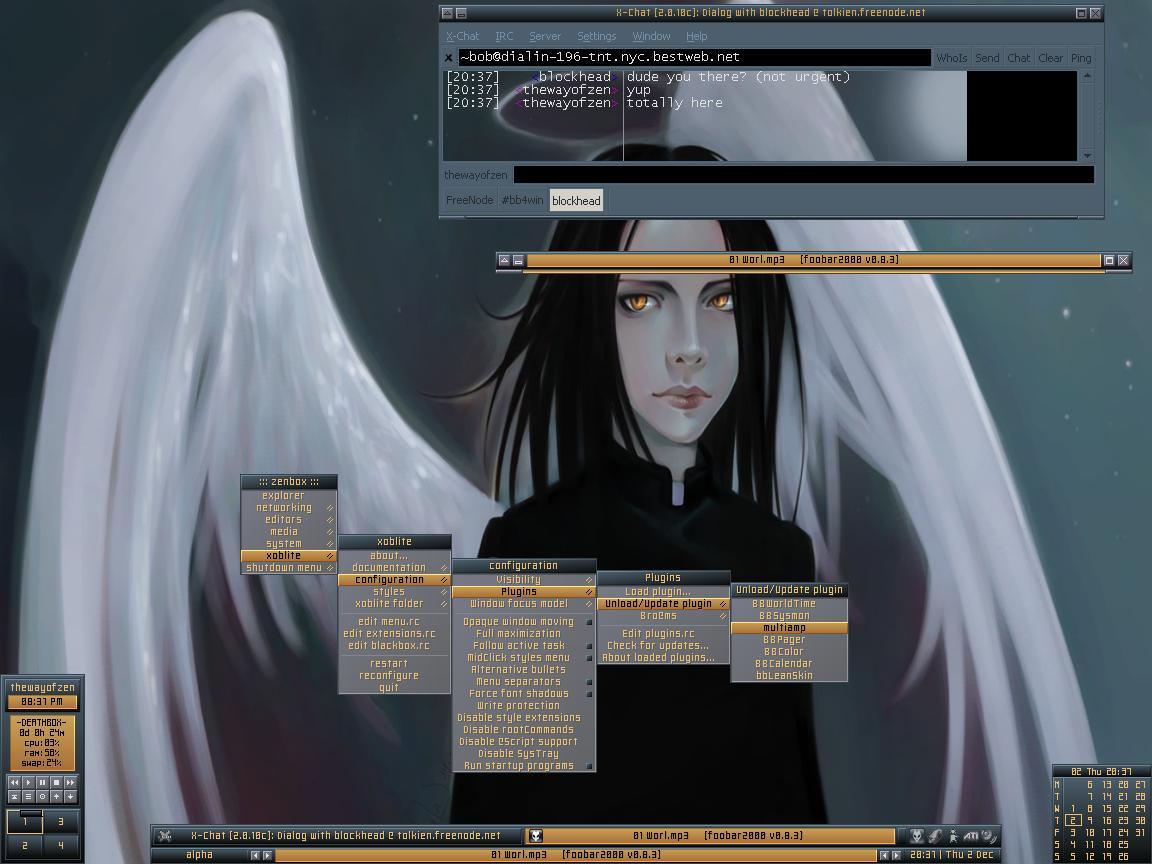
Task: Open the swirl-shaped system tray icon
Action: pyautogui.click(x=989, y=835)
